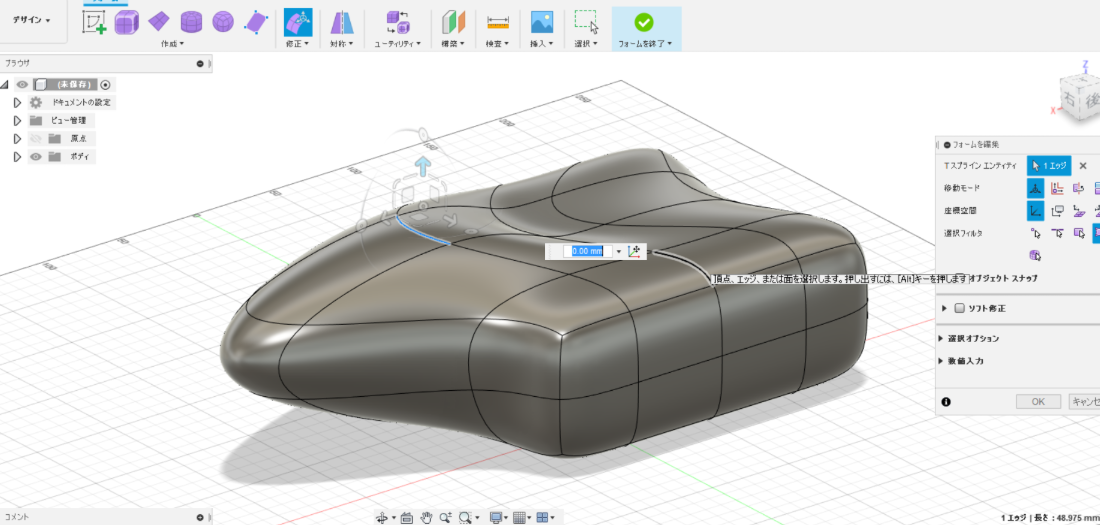Toggle visibility of ボディ folder
The image size is (1100, 531).
(35, 157)
